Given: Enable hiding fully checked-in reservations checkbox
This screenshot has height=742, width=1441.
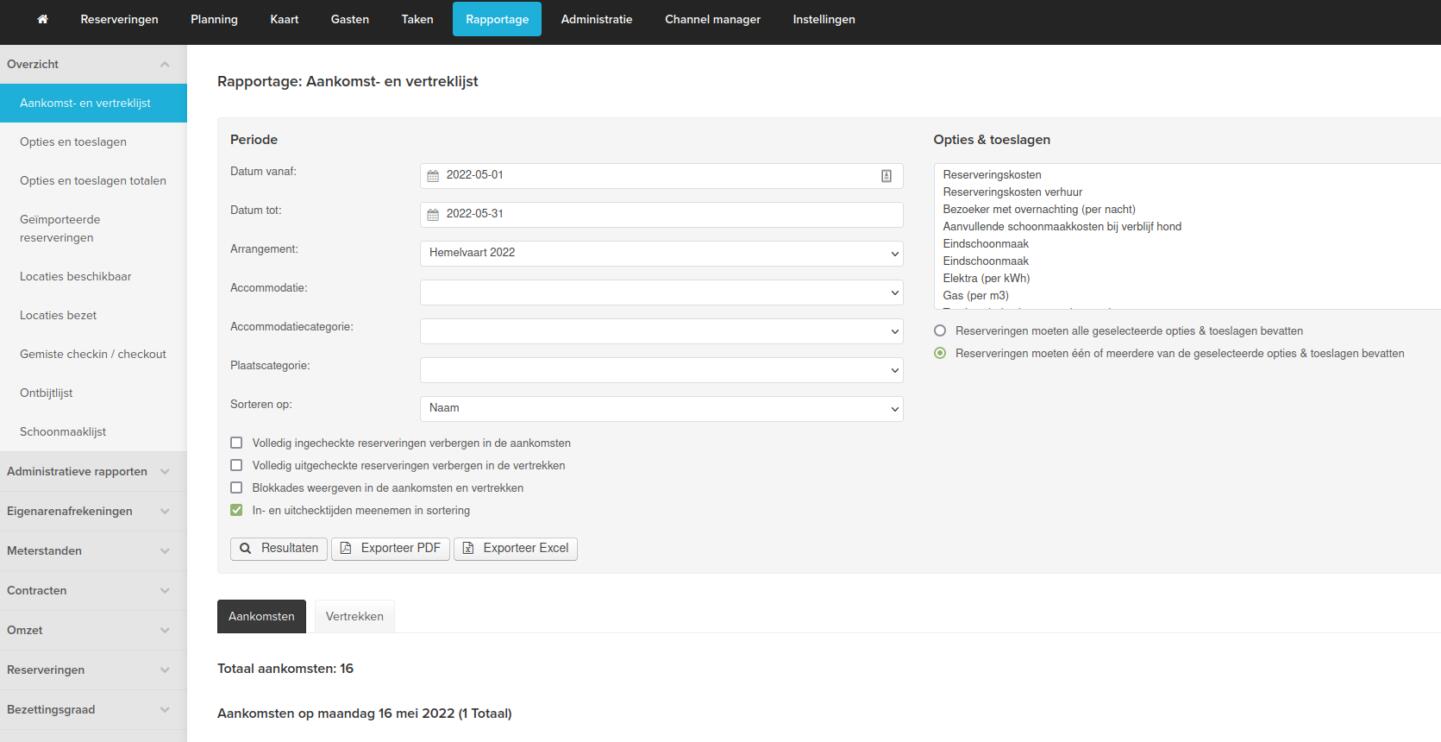Looking at the screenshot, I should pyautogui.click(x=237, y=442).
